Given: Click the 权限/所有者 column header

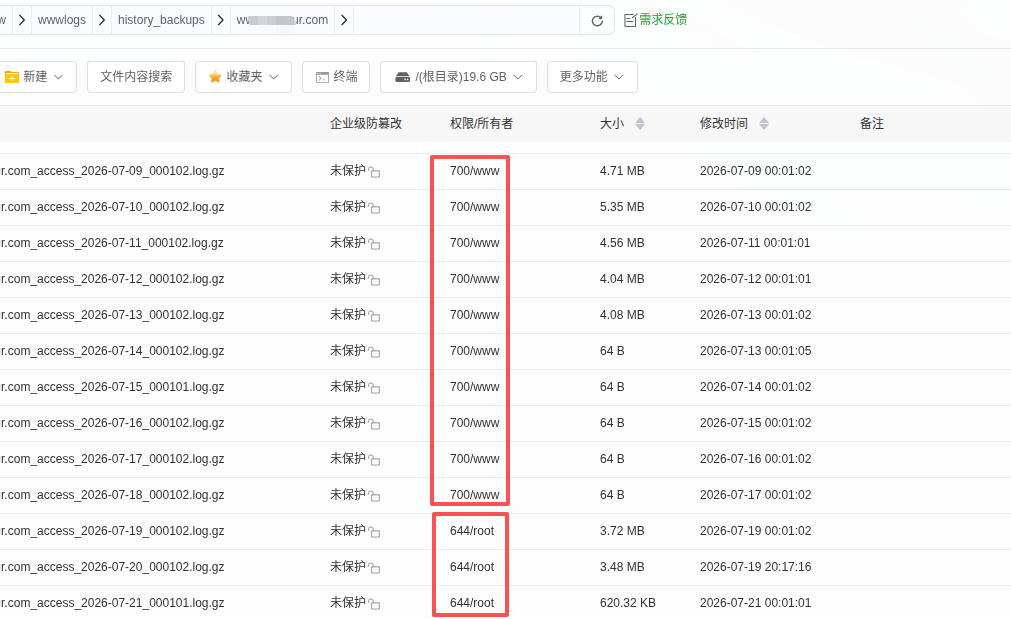Looking at the screenshot, I should [481, 124].
